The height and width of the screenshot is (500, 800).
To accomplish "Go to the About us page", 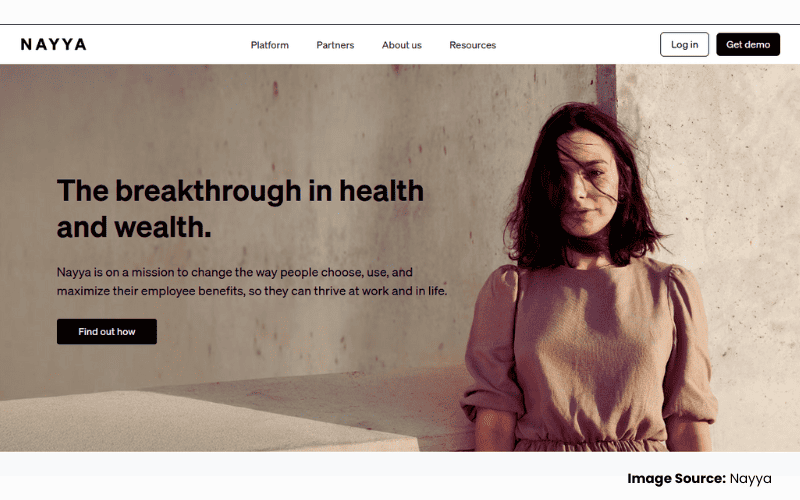I will 402,45.
